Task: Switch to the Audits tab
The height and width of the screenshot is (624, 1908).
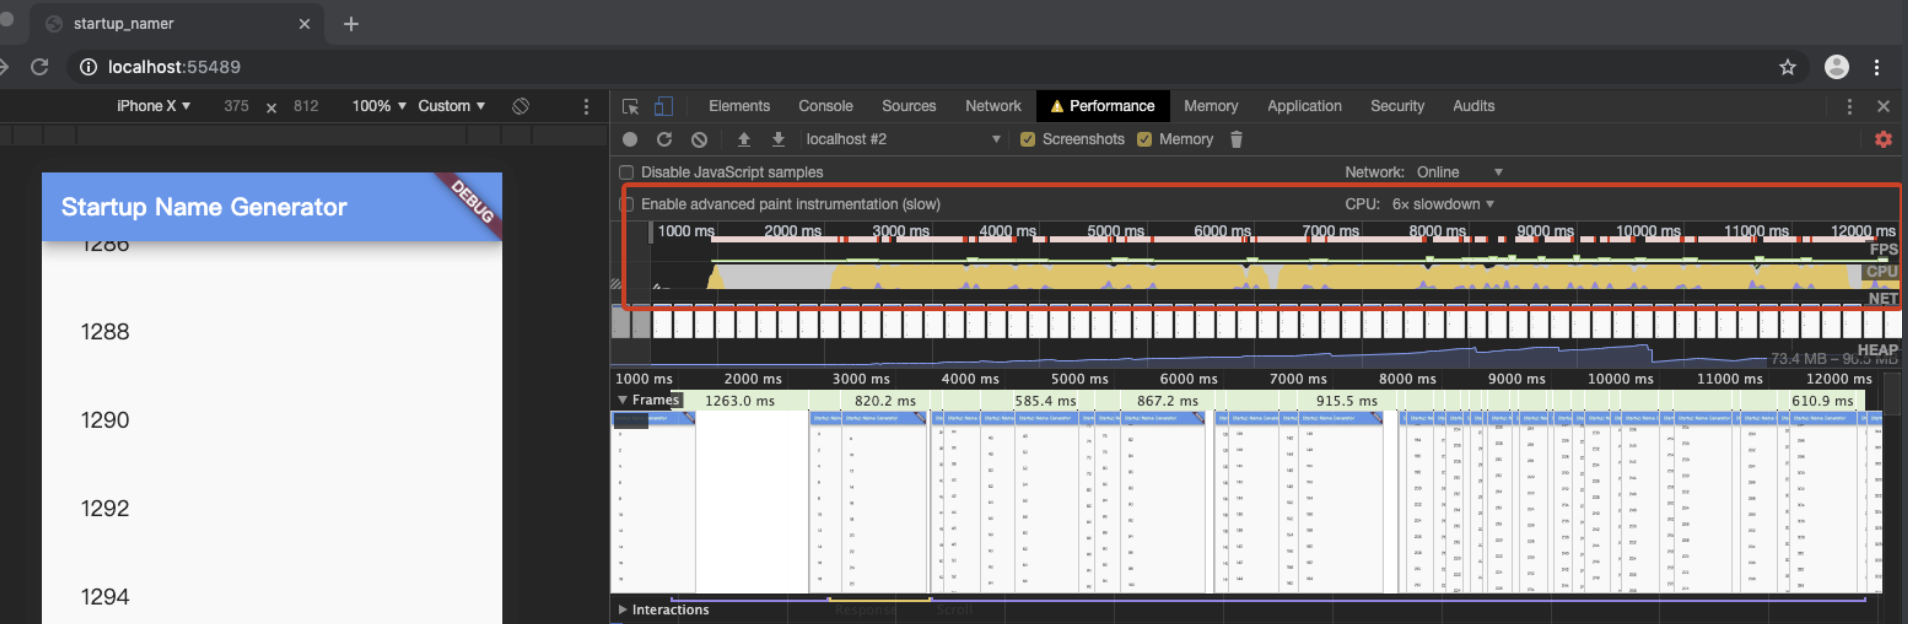Action: tap(1473, 106)
